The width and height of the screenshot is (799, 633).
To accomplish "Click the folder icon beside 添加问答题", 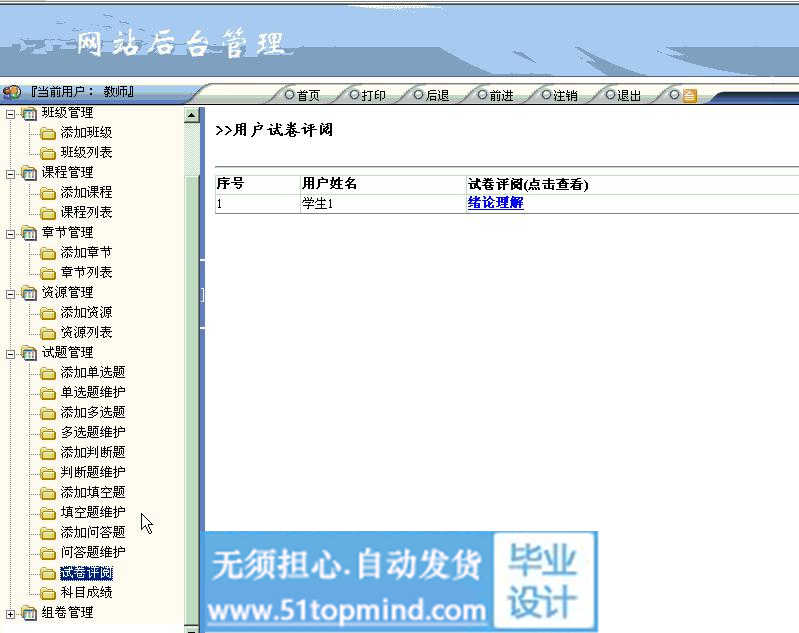I will click(x=48, y=534).
